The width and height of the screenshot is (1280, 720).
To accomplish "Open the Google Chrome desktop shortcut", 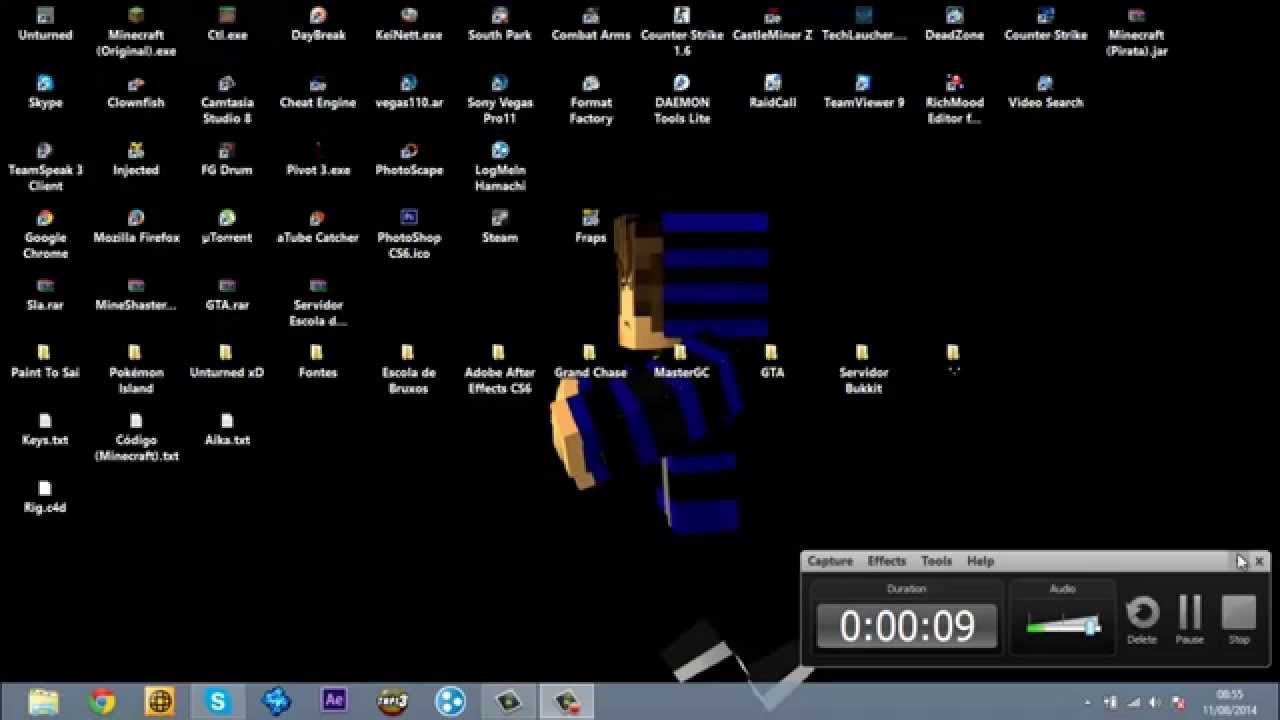I will [x=45, y=235].
